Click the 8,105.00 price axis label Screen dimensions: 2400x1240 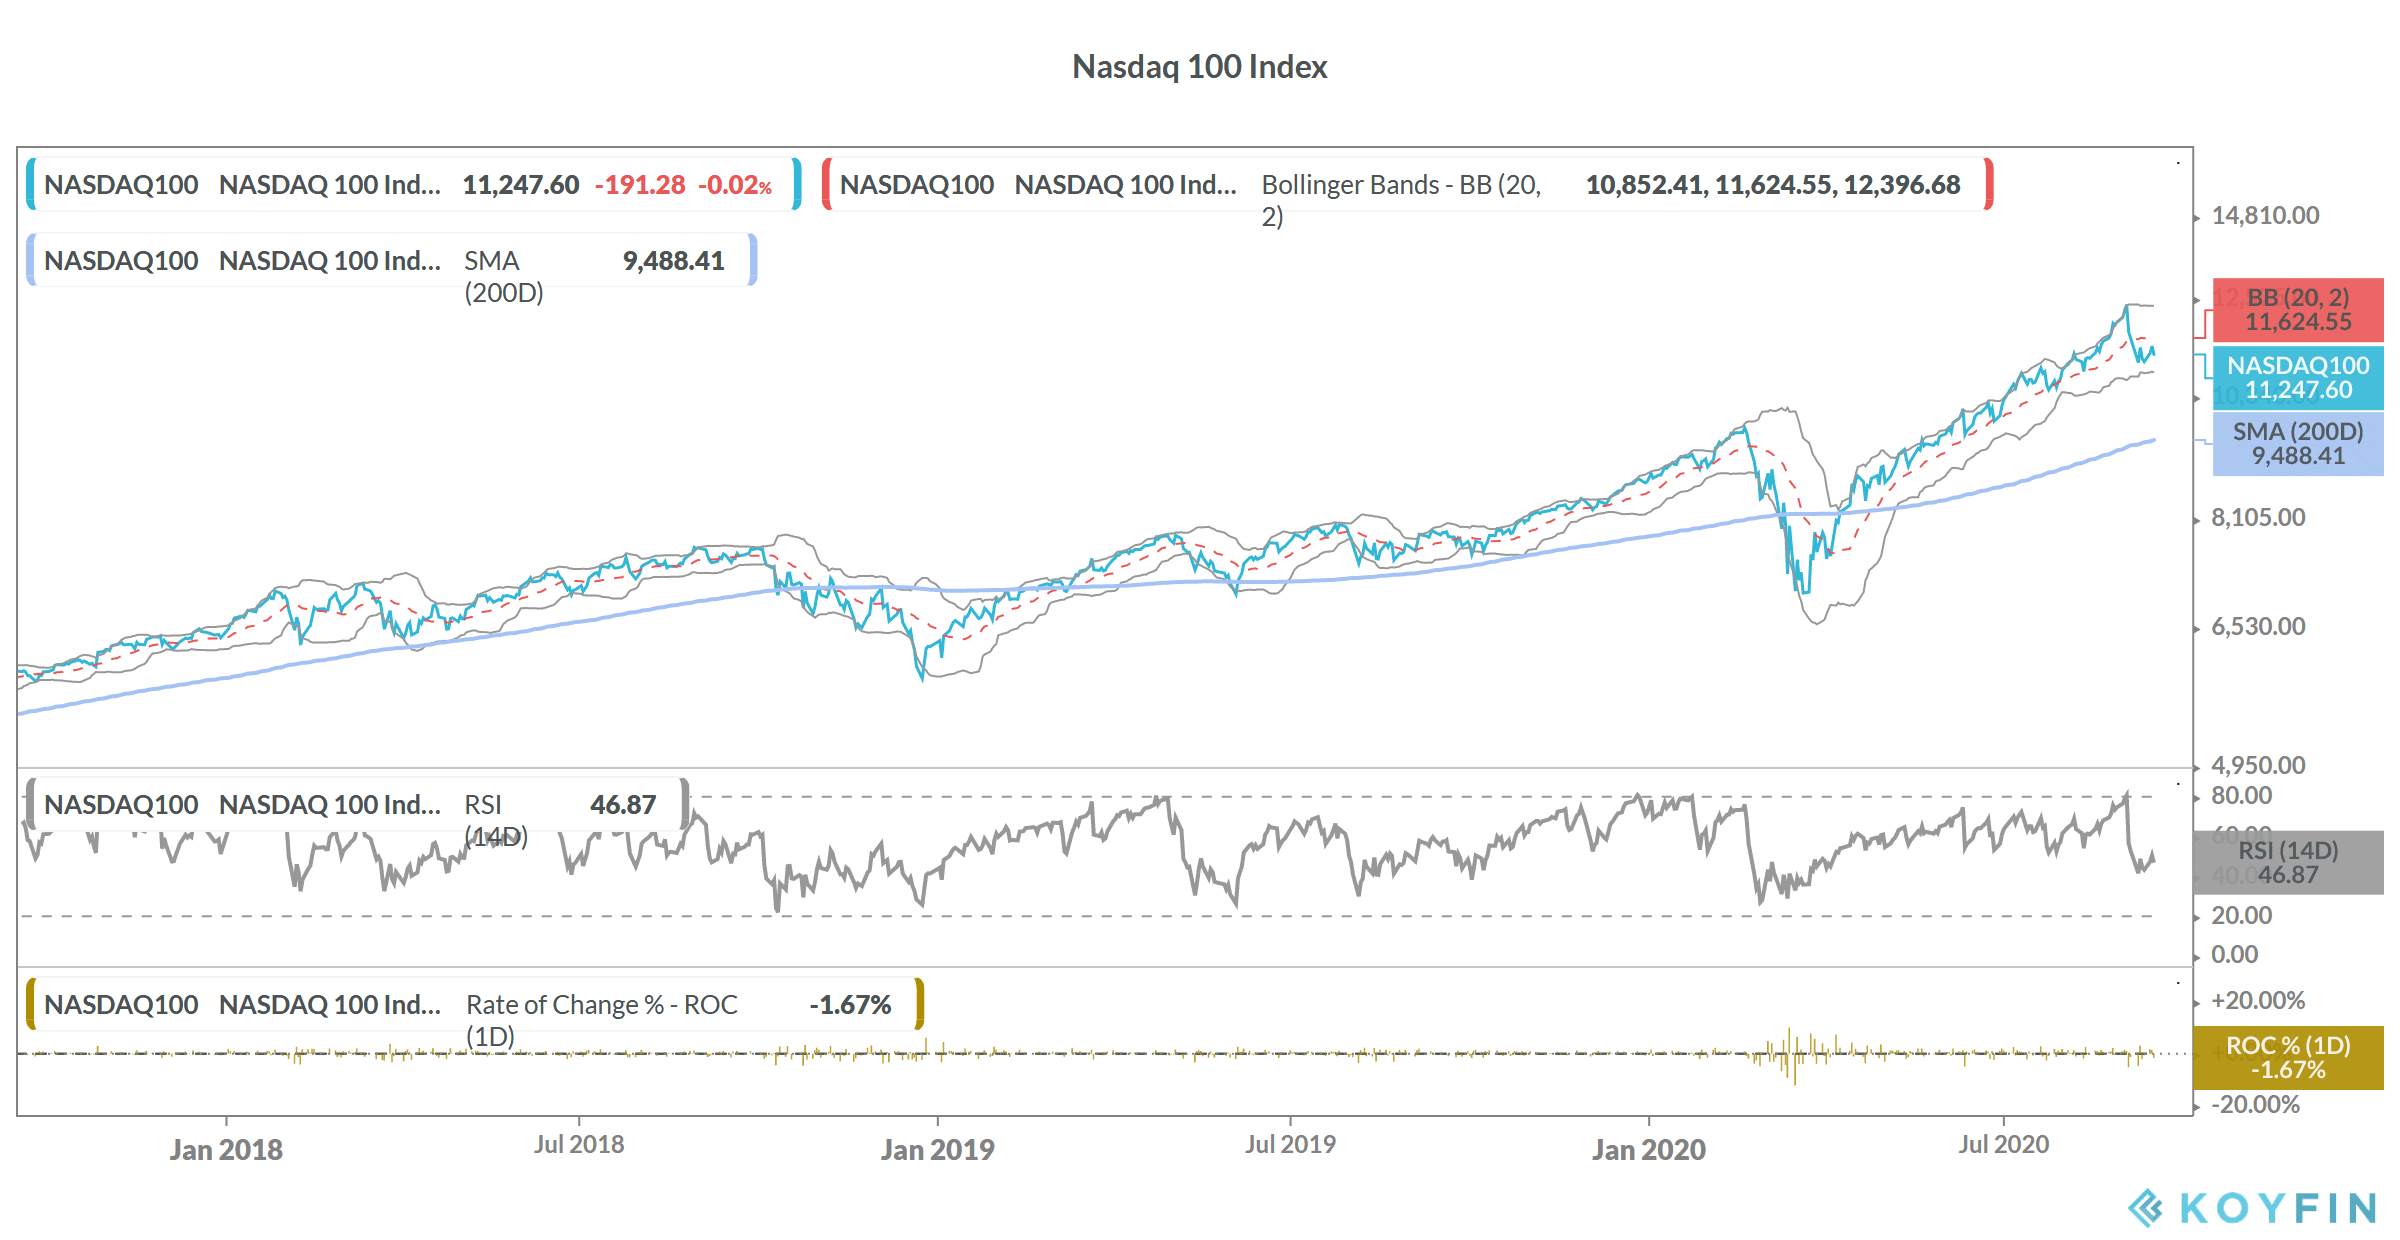[x=2258, y=518]
